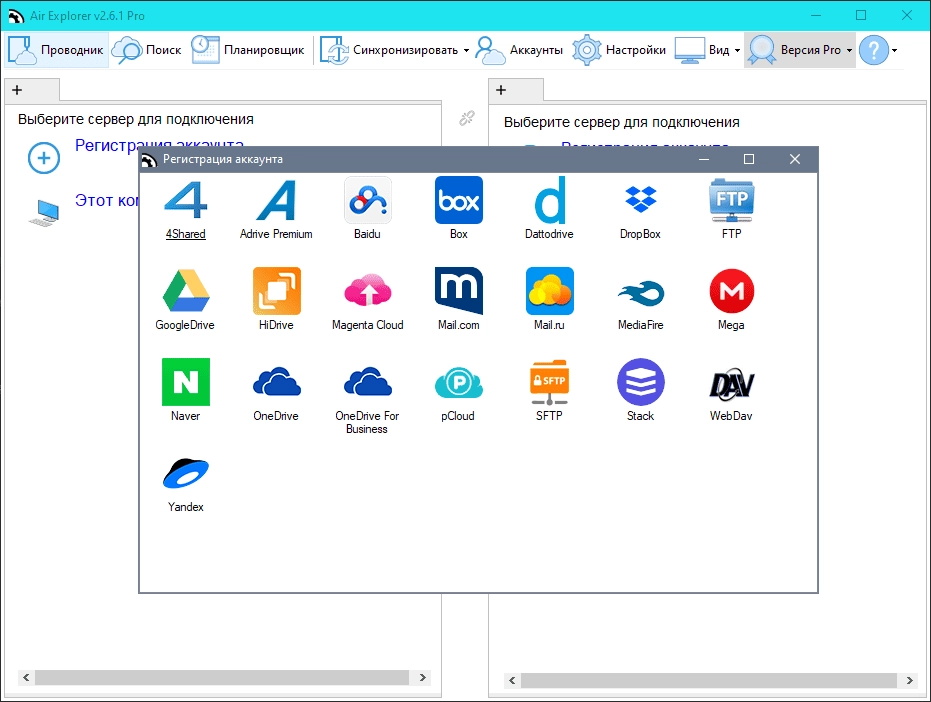931x702 pixels.
Task: Click the Синхронизировать button
Action: coord(390,50)
